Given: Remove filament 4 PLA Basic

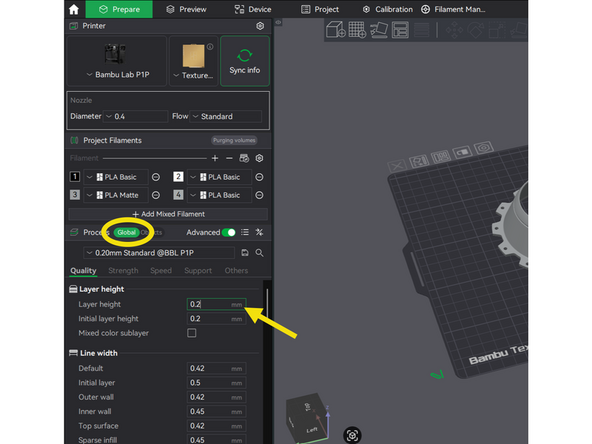Looking at the screenshot, I should [x=259, y=195].
